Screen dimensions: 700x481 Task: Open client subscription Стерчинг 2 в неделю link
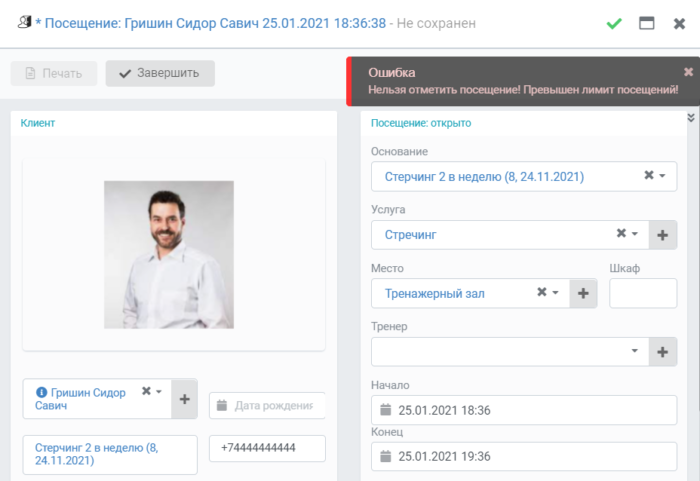point(97,454)
